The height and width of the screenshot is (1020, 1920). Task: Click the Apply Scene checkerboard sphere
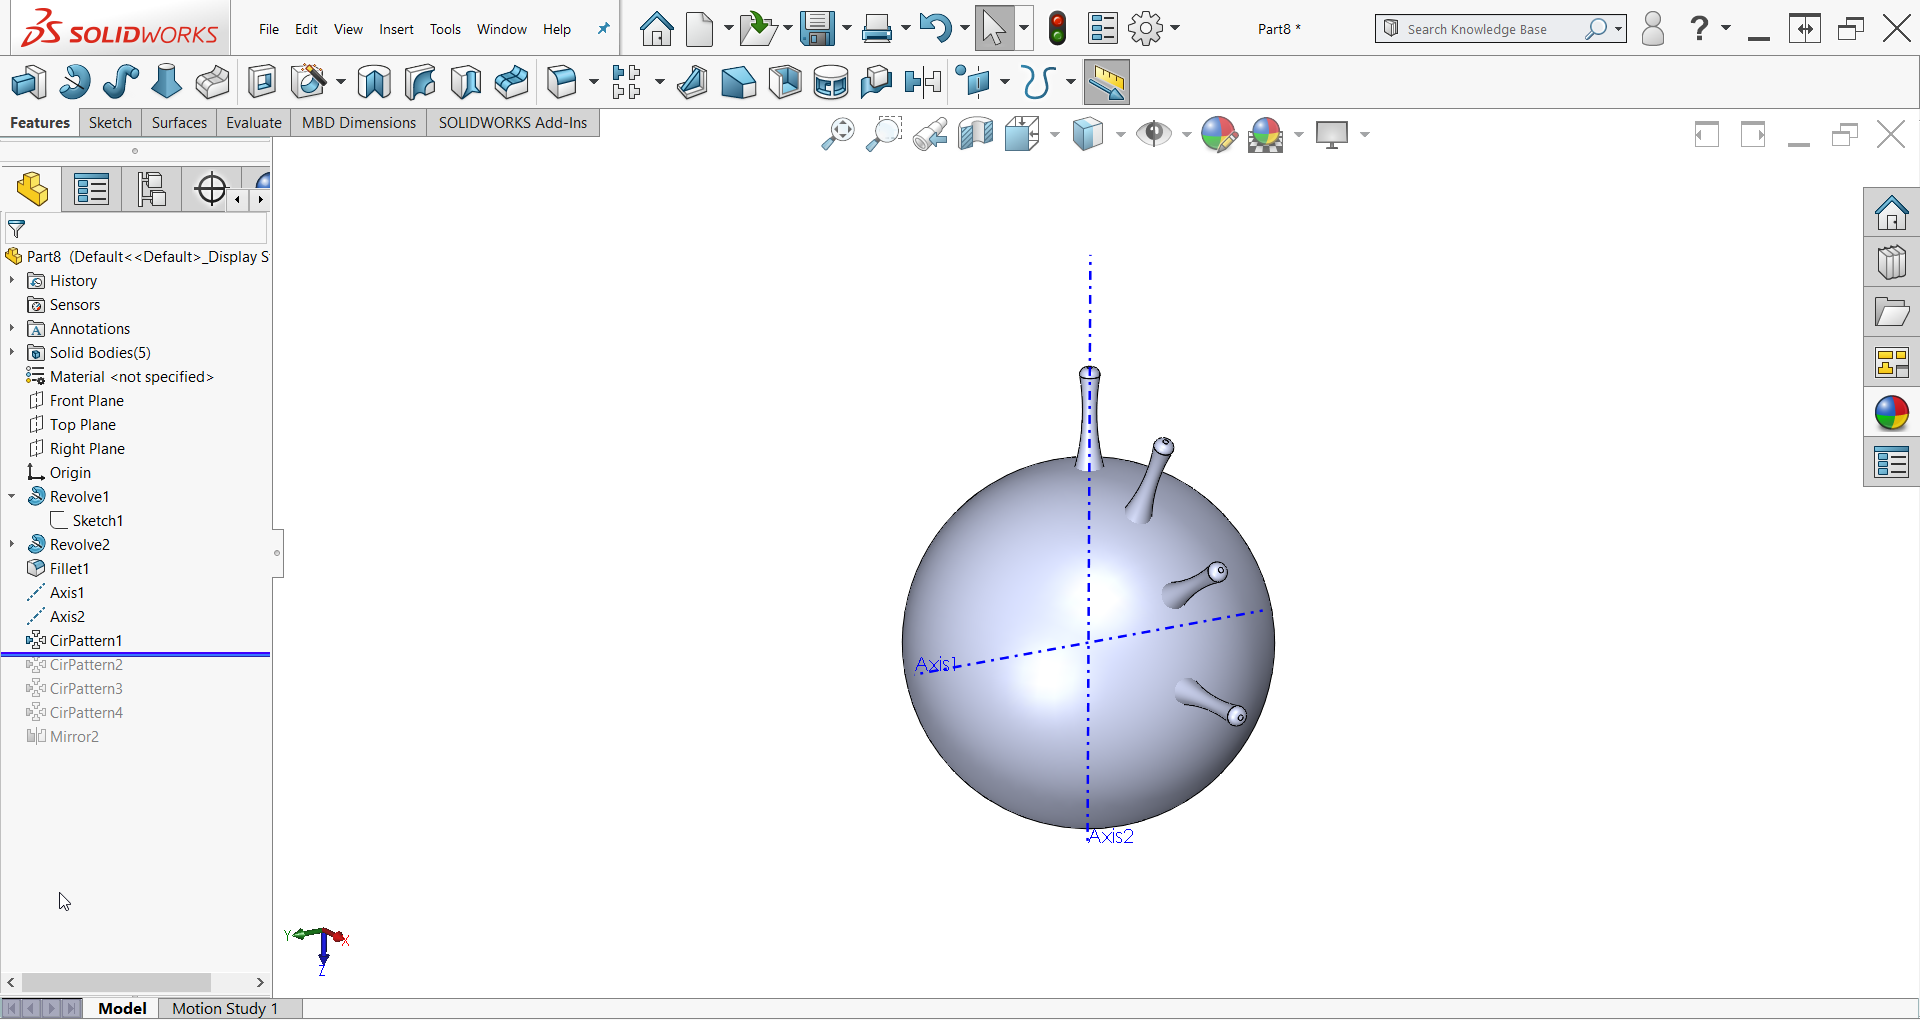coord(1267,133)
